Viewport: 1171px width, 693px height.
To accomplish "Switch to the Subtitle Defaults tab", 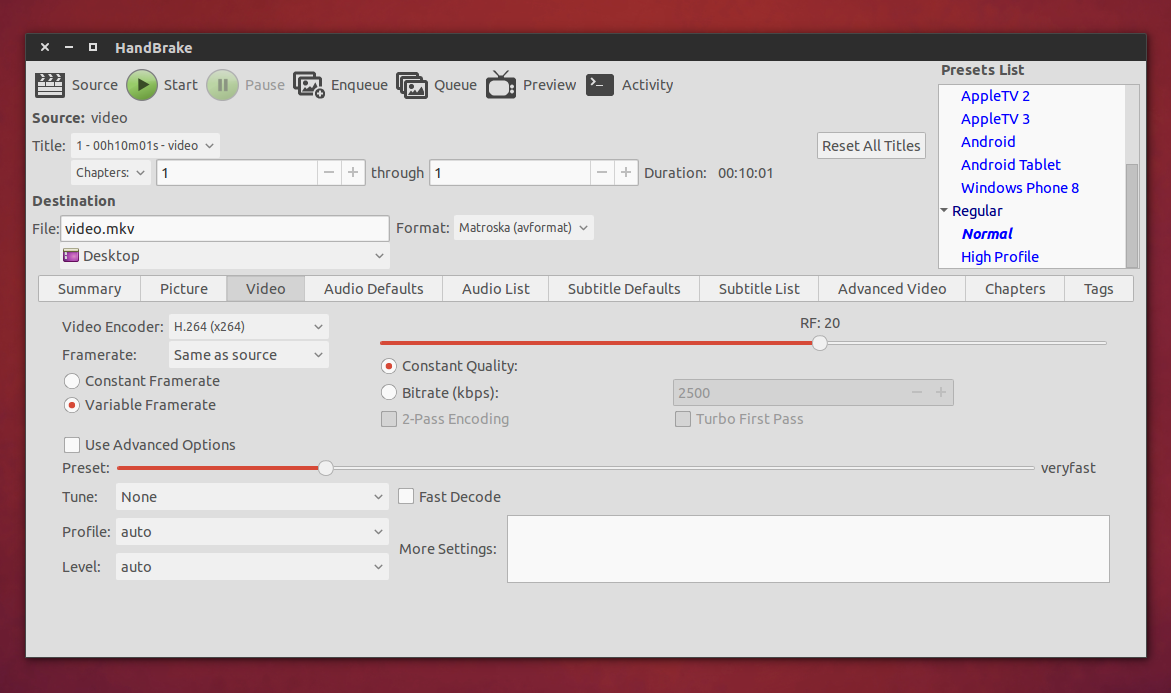I will (x=624, y=289).
